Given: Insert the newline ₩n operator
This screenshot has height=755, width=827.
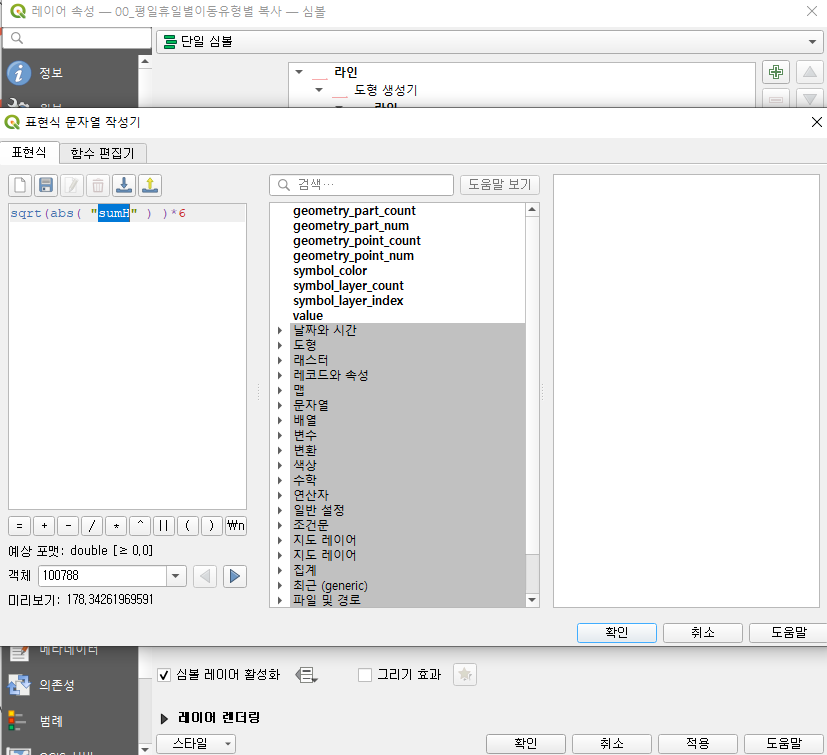Looking at the screenshot, I should (x=236, y=526).
